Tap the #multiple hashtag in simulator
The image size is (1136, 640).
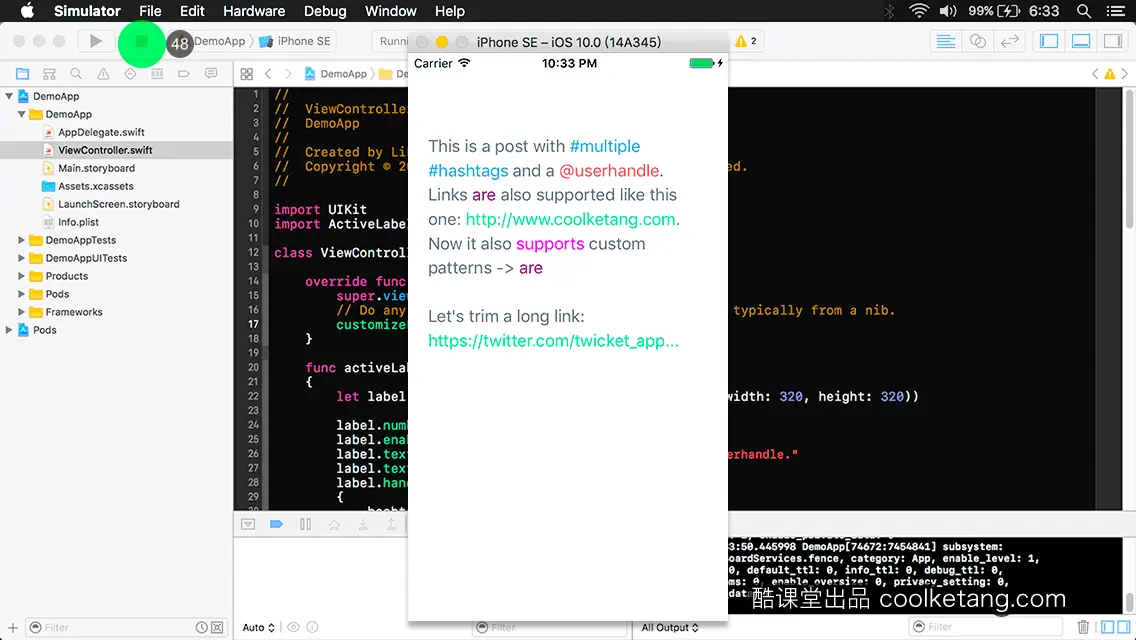605,146
